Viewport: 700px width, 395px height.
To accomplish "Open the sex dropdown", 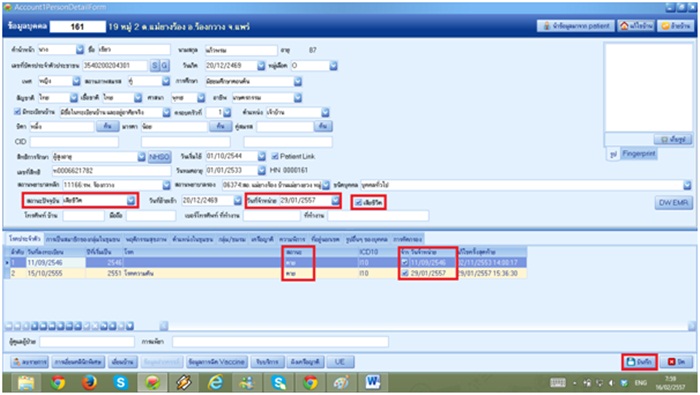I will pos(76,81).
